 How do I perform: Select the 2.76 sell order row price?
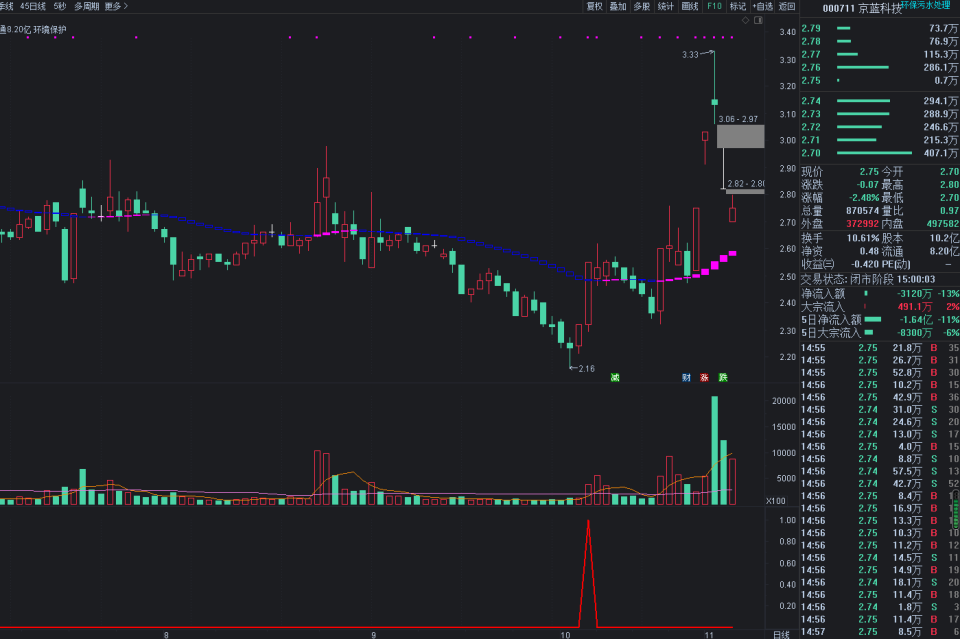coord(811,67)
